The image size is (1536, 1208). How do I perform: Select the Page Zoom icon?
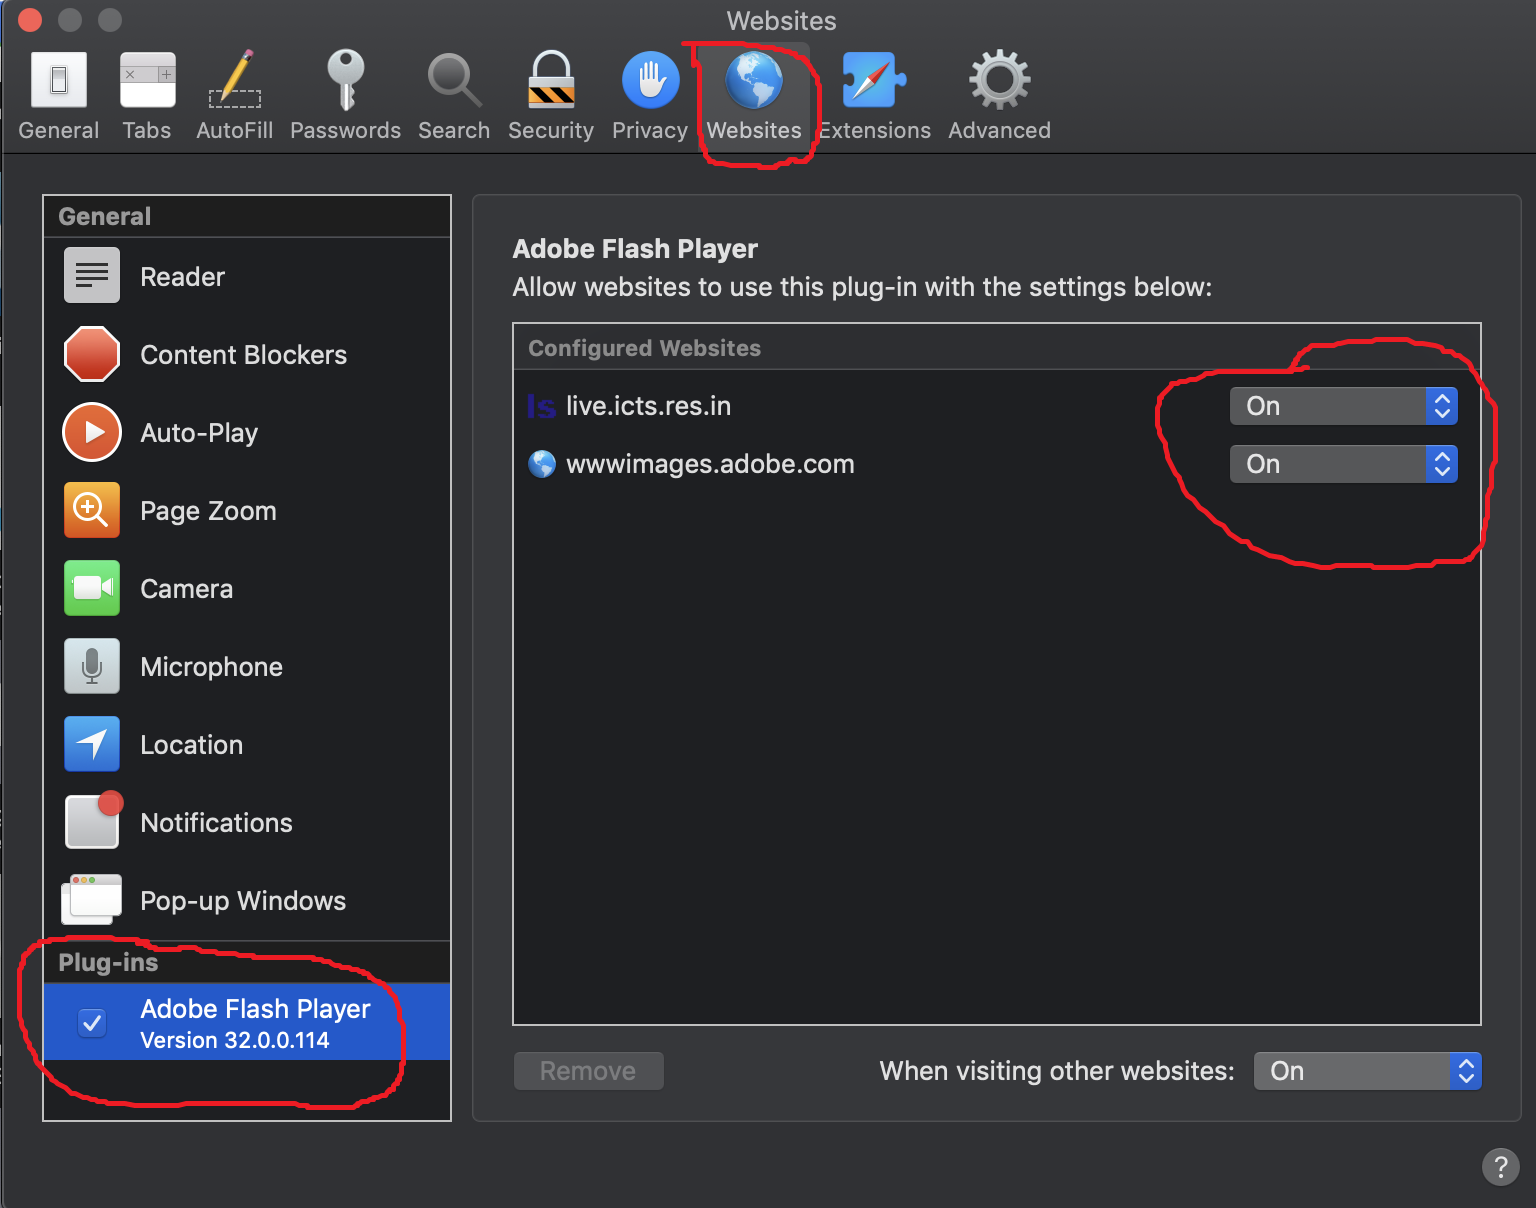[x=91, y=510]
